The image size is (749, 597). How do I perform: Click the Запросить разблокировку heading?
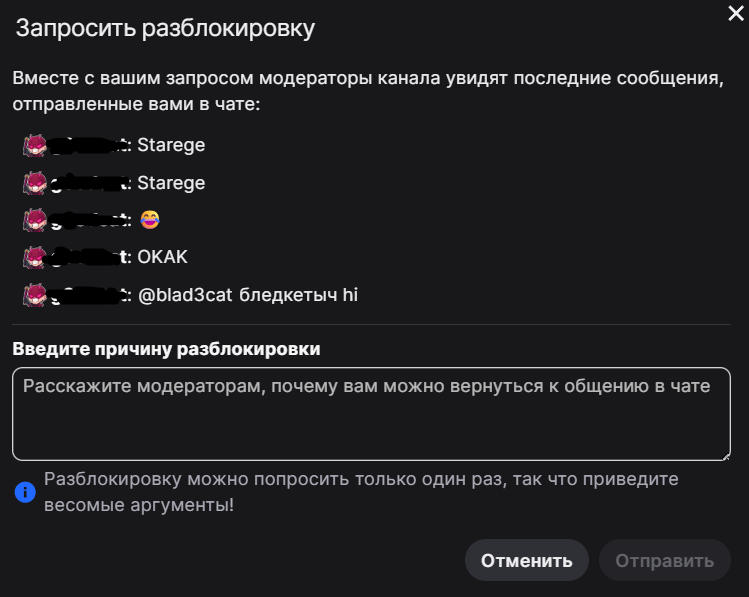coord(165,28)
